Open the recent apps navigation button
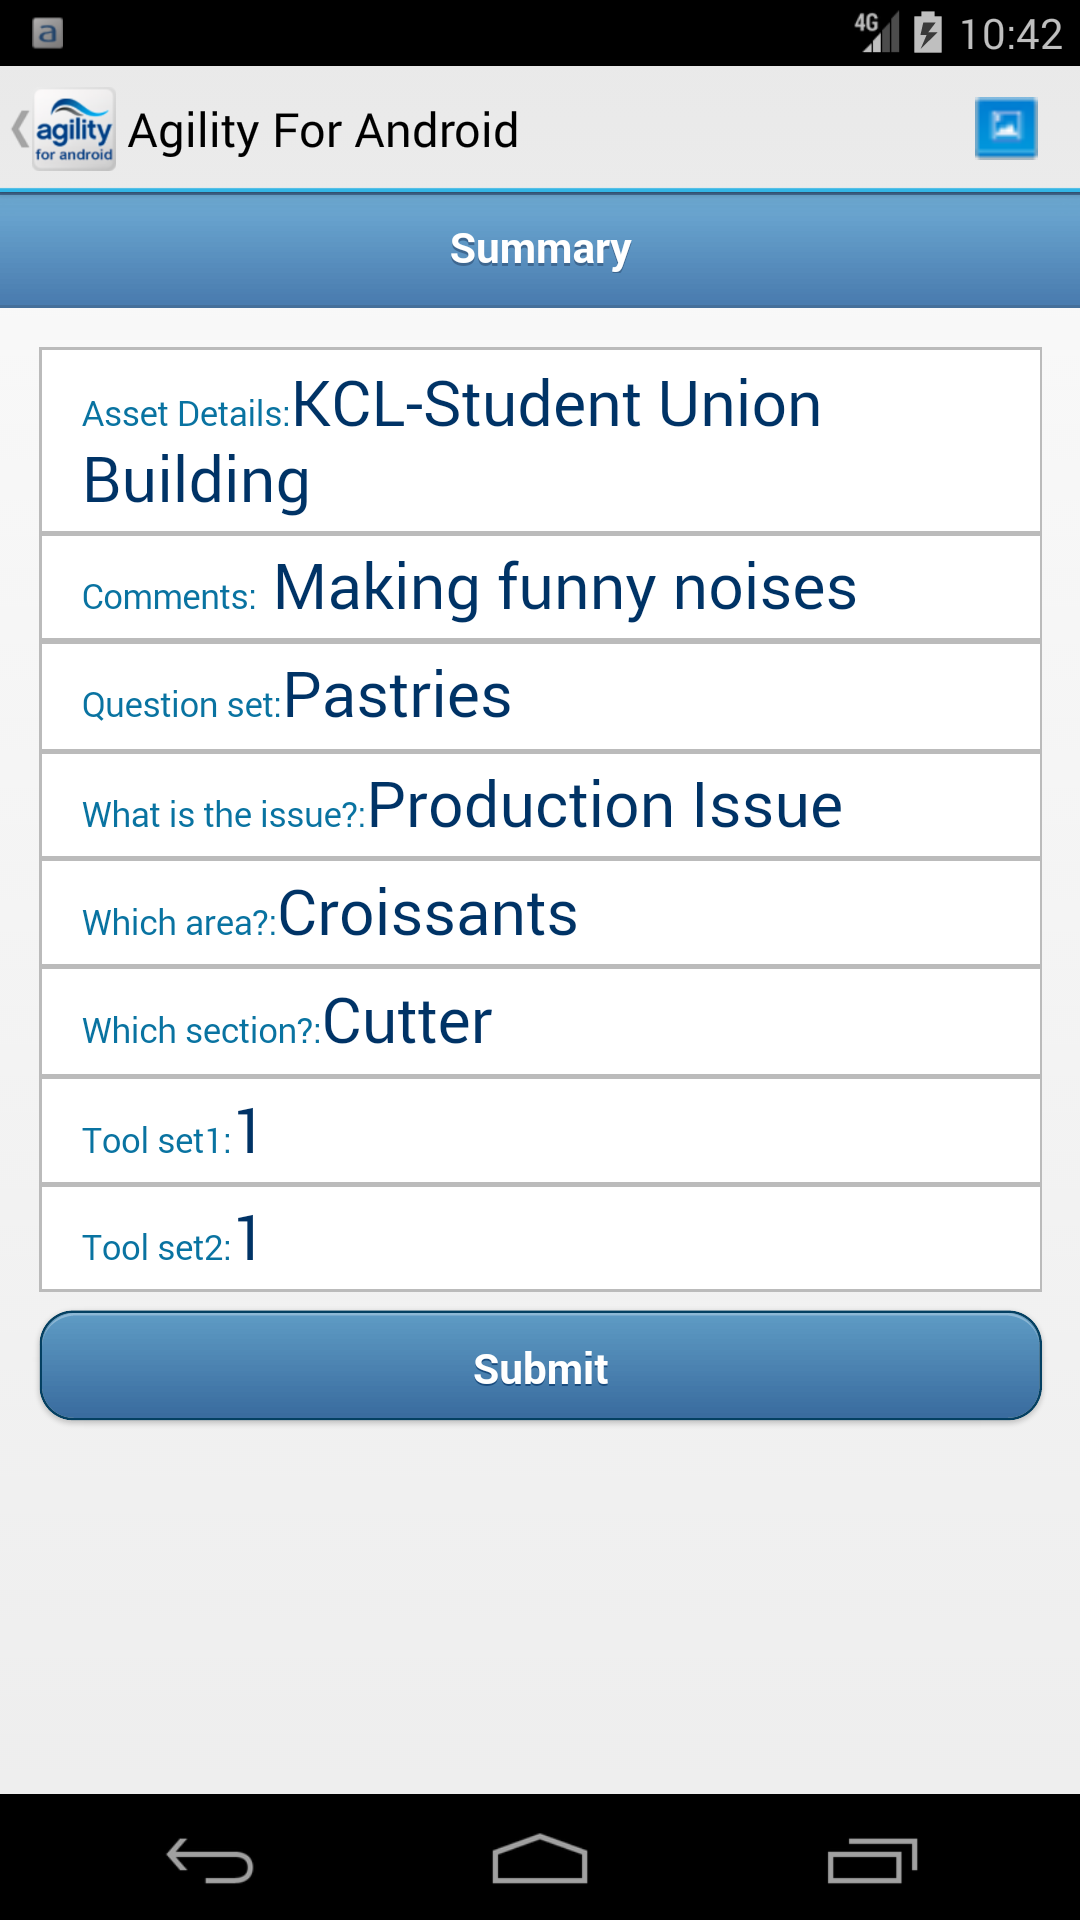 (872, 1860)
